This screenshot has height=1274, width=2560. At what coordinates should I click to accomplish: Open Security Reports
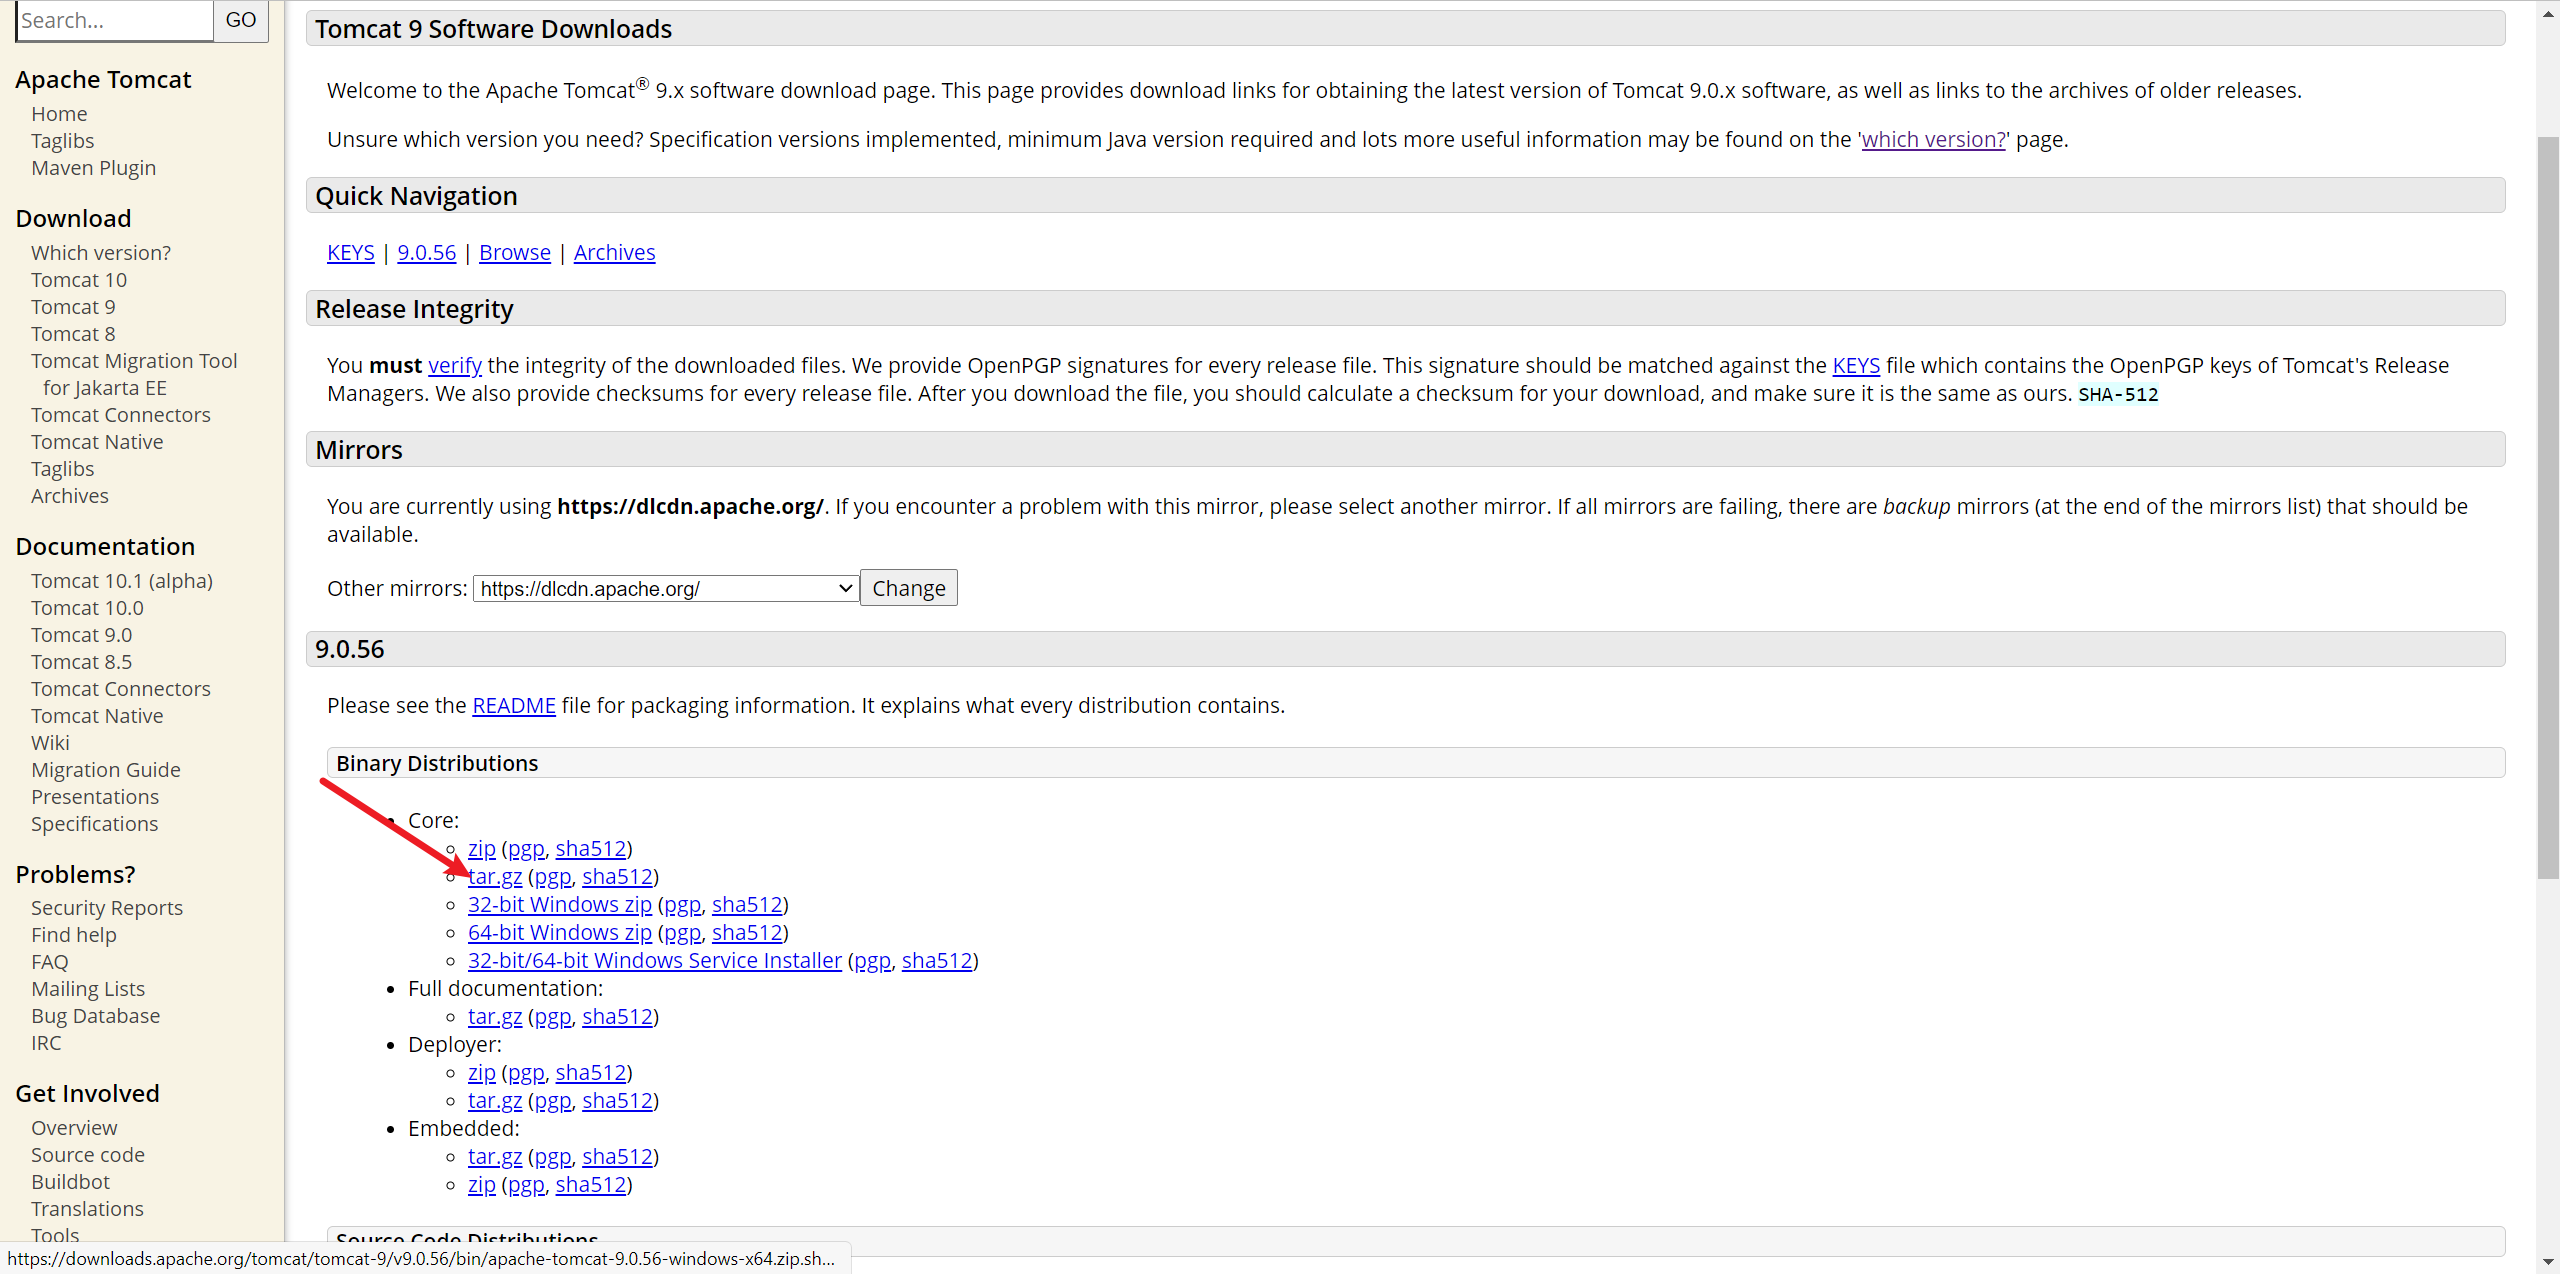[107, 908]
